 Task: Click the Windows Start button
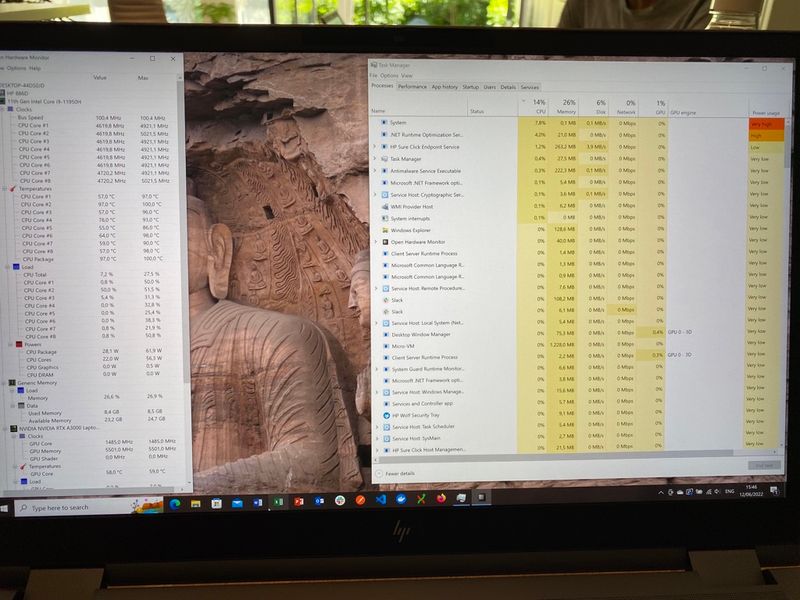(x=5, y=508)
